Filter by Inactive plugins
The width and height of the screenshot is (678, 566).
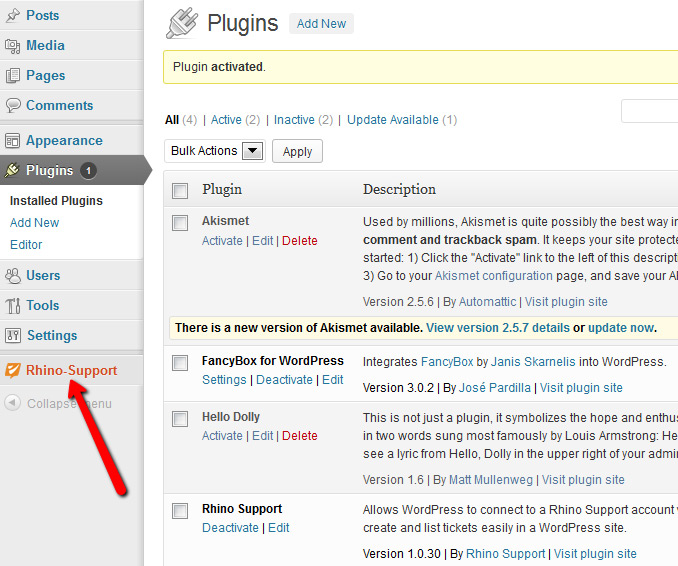[294, 120]
